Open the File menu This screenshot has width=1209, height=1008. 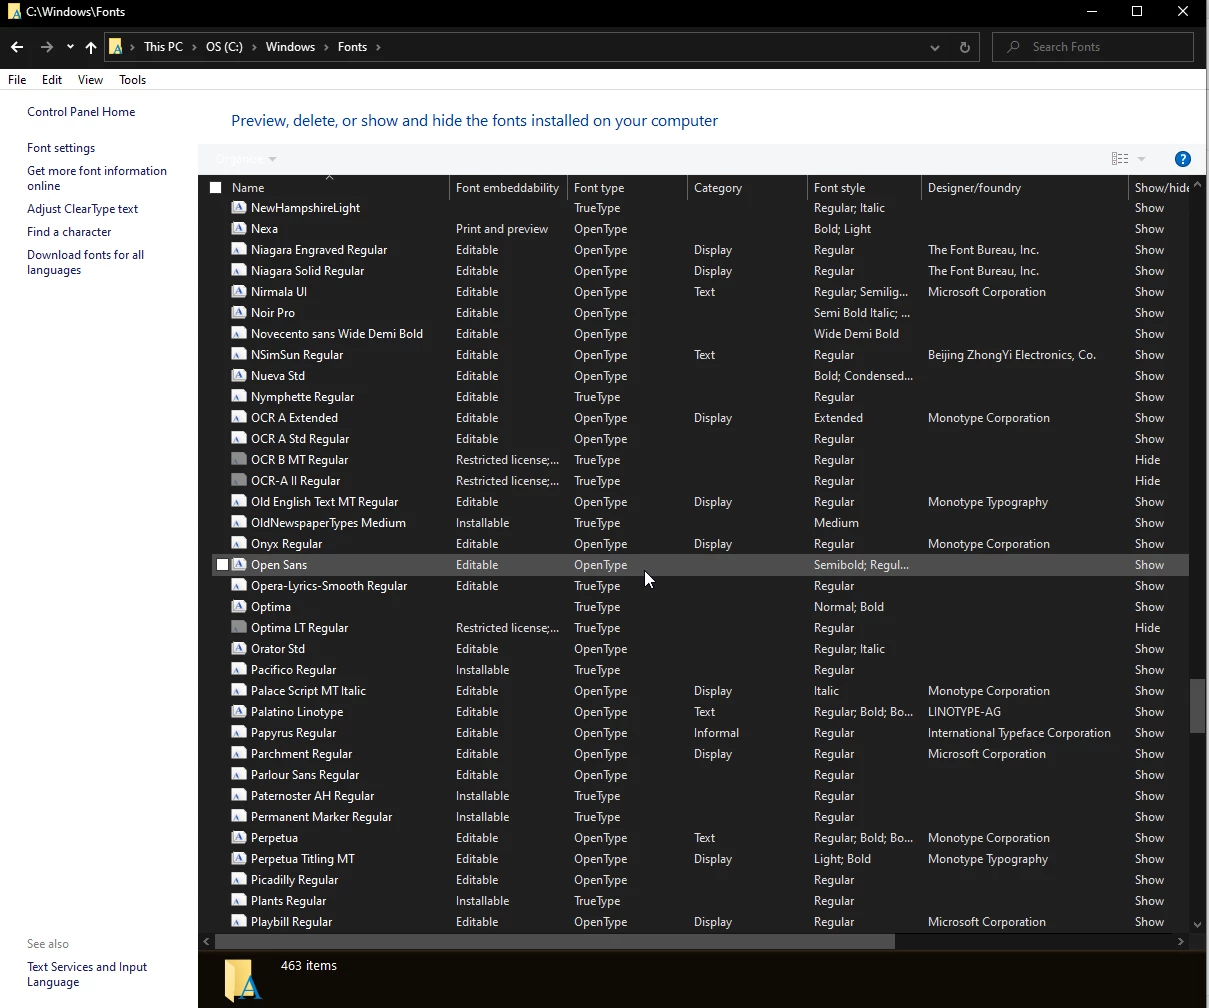tap(17, 80)
